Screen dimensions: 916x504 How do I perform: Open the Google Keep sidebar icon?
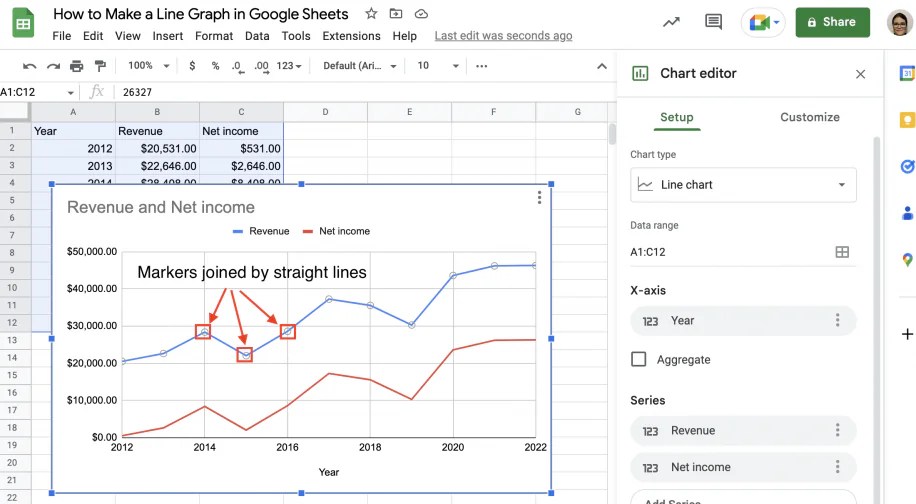[907, 120]
